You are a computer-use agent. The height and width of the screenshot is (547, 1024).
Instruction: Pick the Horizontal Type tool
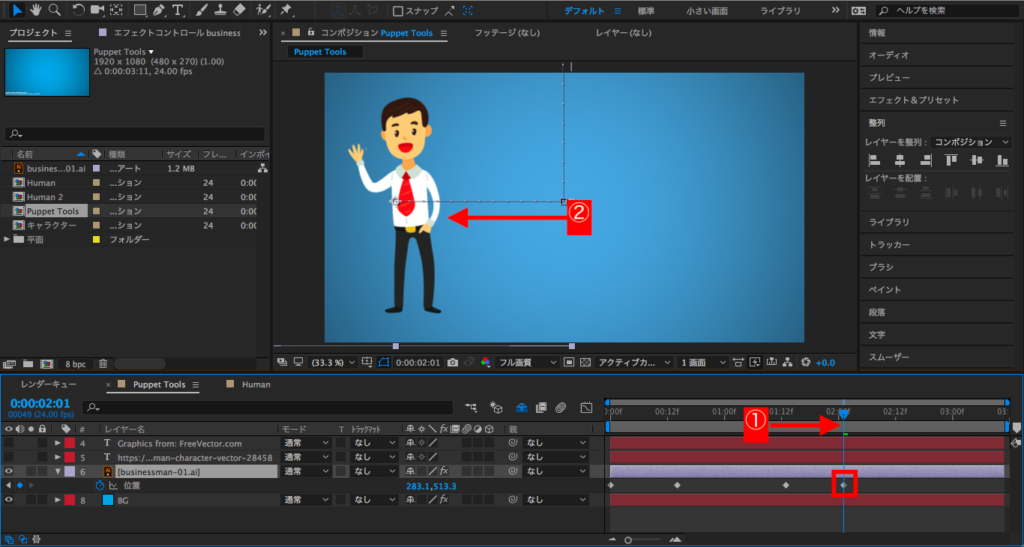pos(178,10)
